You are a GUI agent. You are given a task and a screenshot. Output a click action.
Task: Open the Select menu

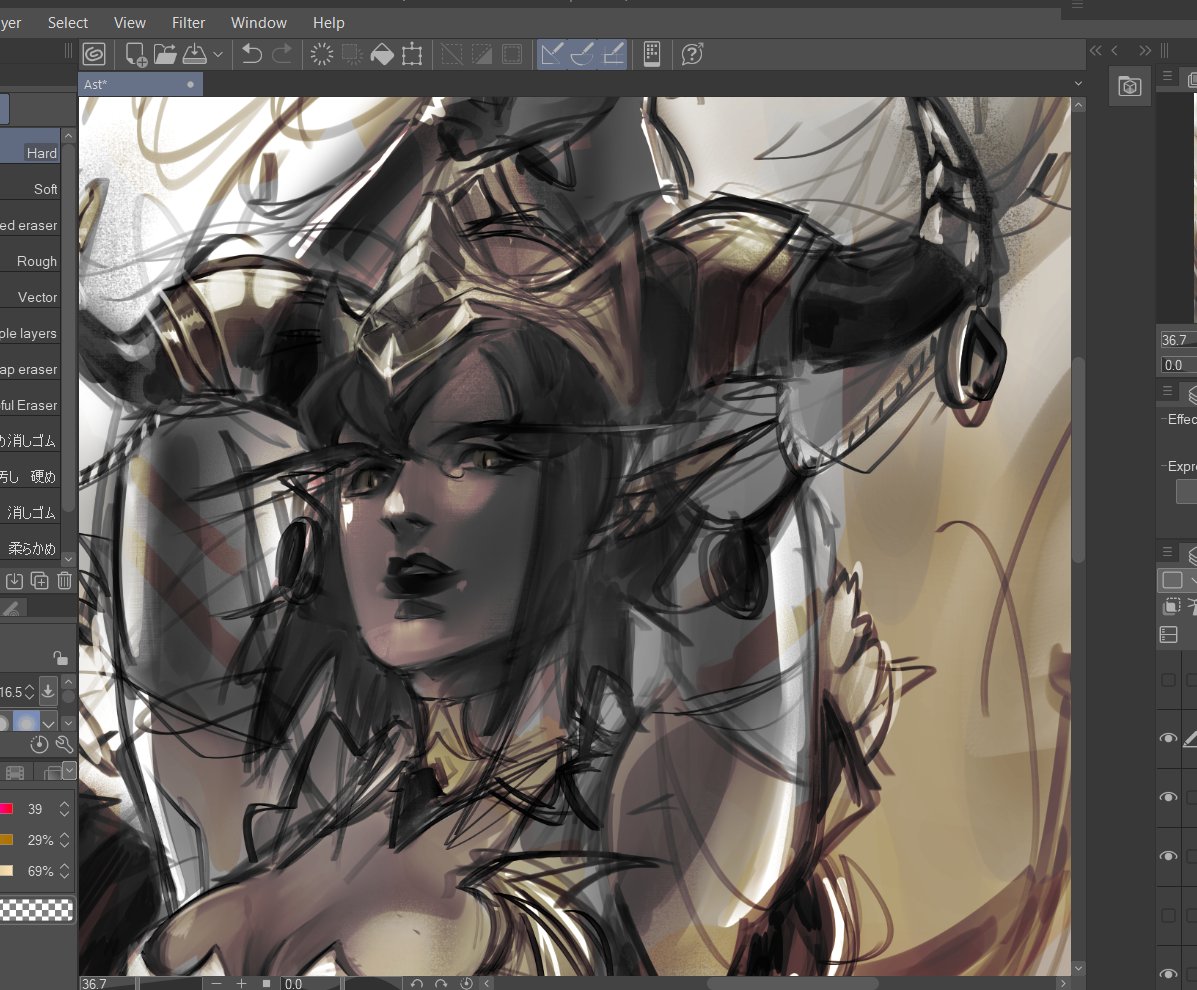pos(68,23)
